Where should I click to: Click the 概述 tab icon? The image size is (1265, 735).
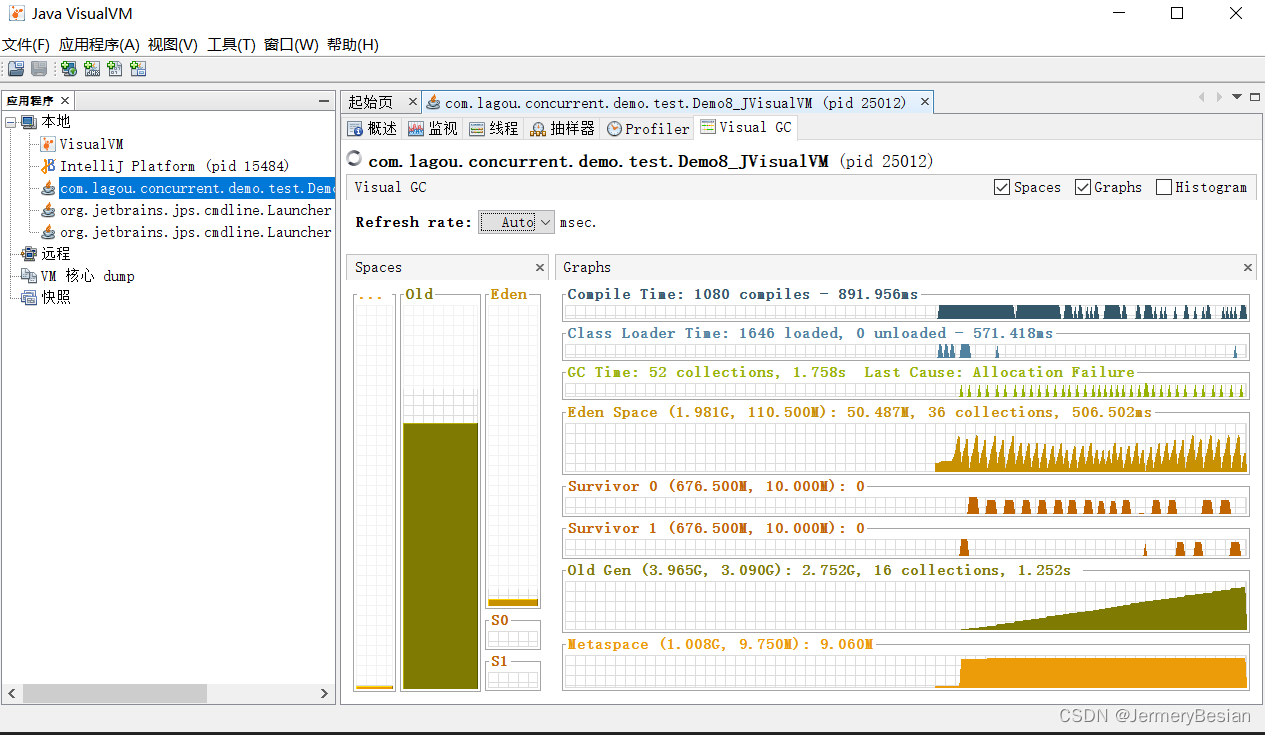tap(355, 129)
